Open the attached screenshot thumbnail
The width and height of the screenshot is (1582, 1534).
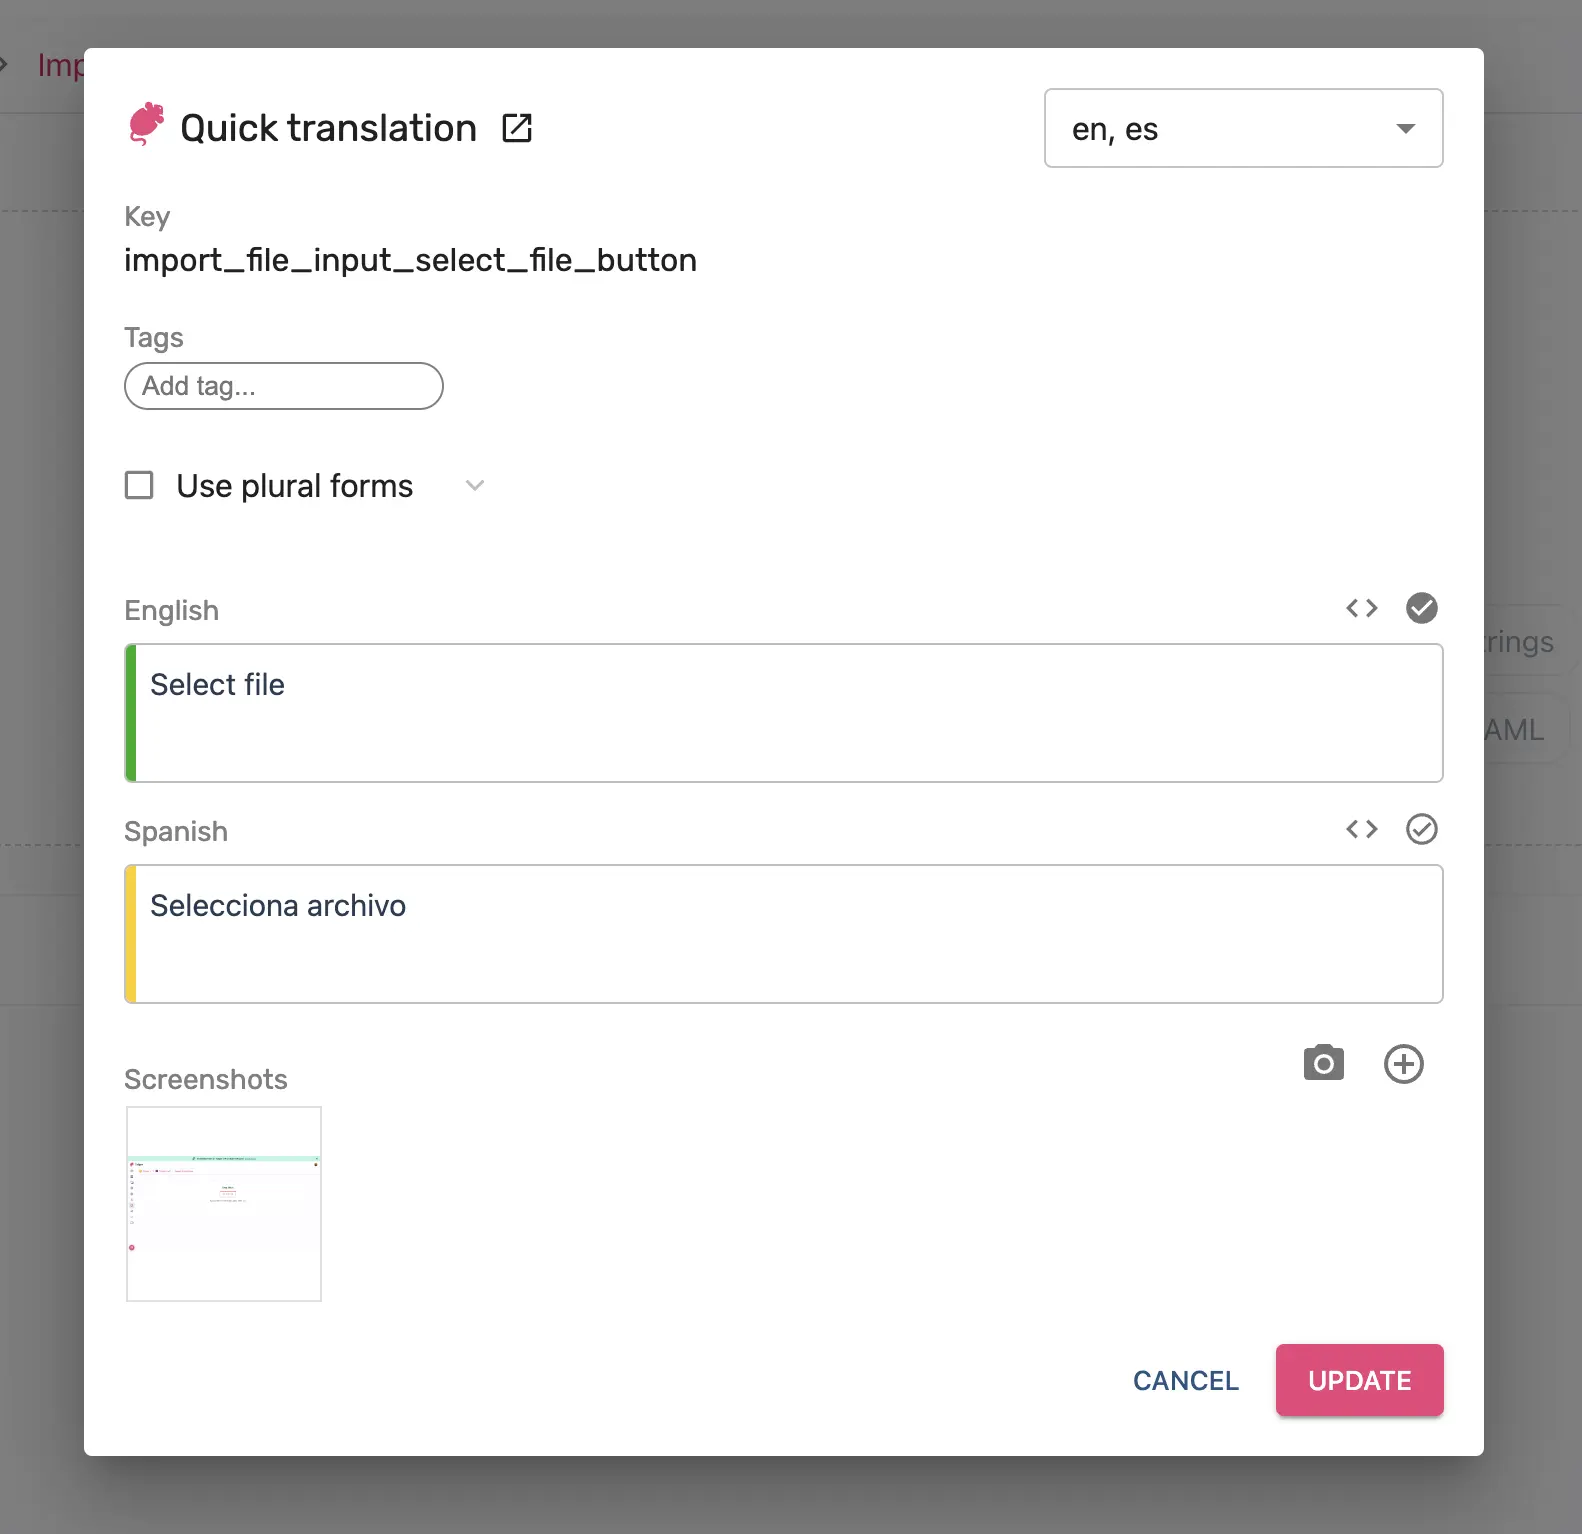[223, 1204]
